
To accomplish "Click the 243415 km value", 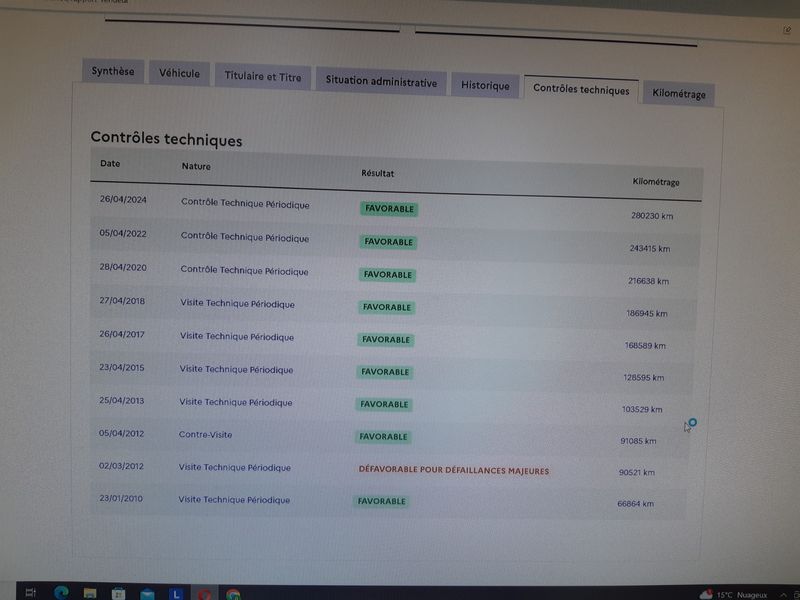I will point(649,249).
